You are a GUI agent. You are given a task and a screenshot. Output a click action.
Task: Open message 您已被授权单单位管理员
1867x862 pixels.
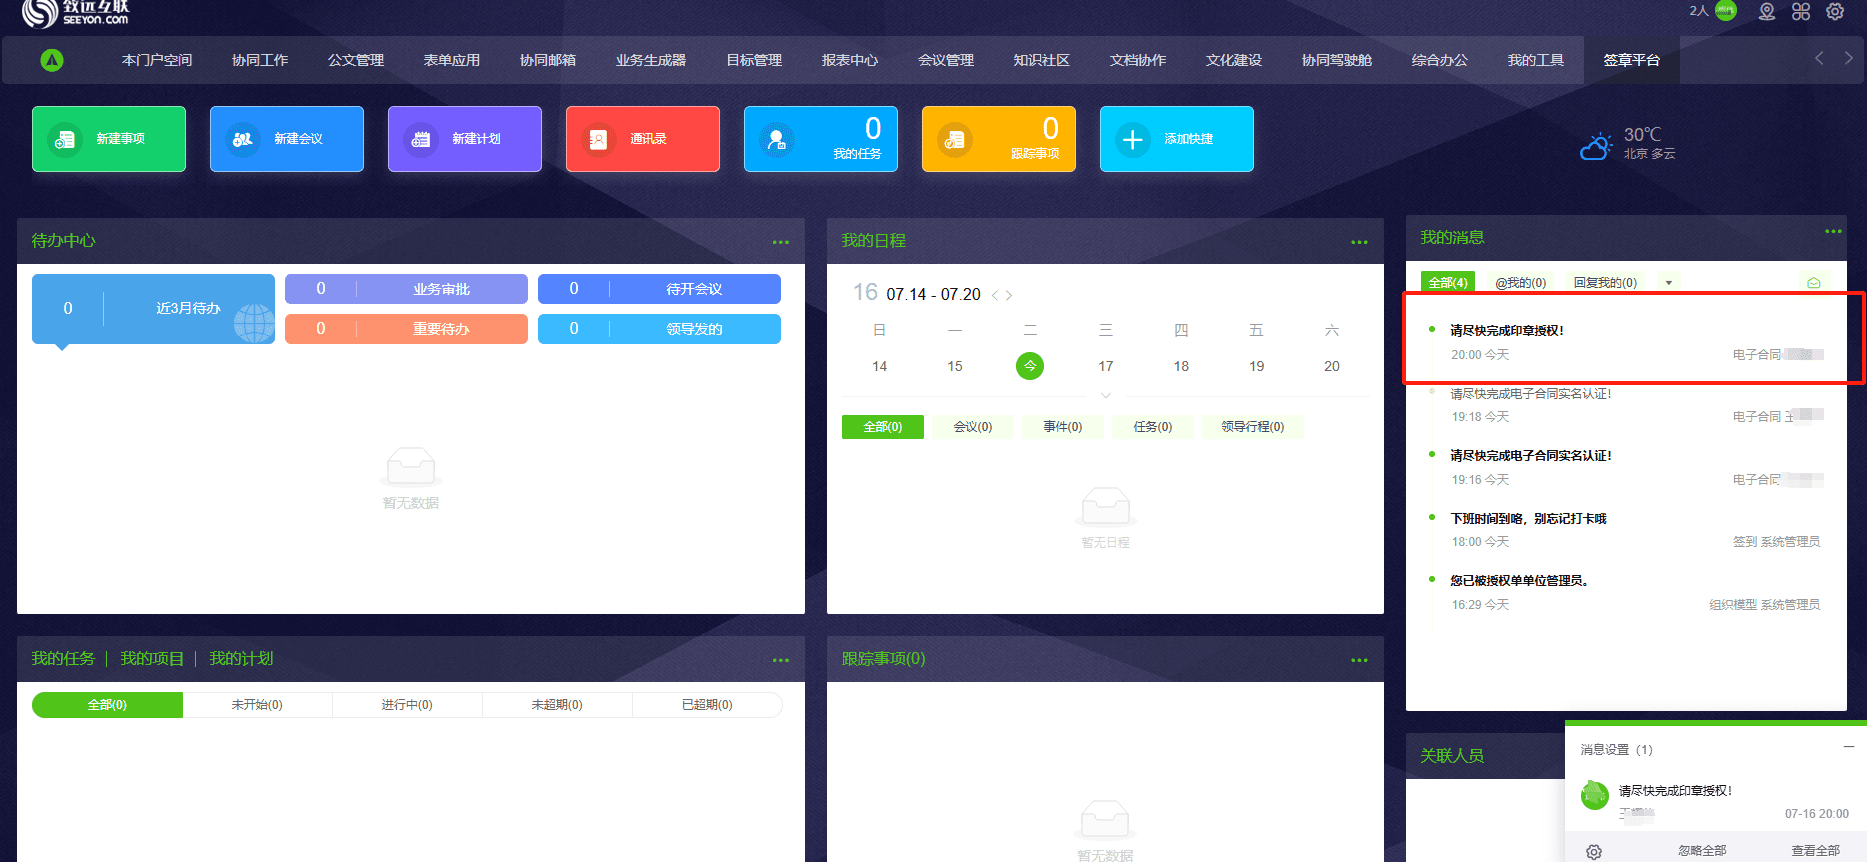point(1520,581)
